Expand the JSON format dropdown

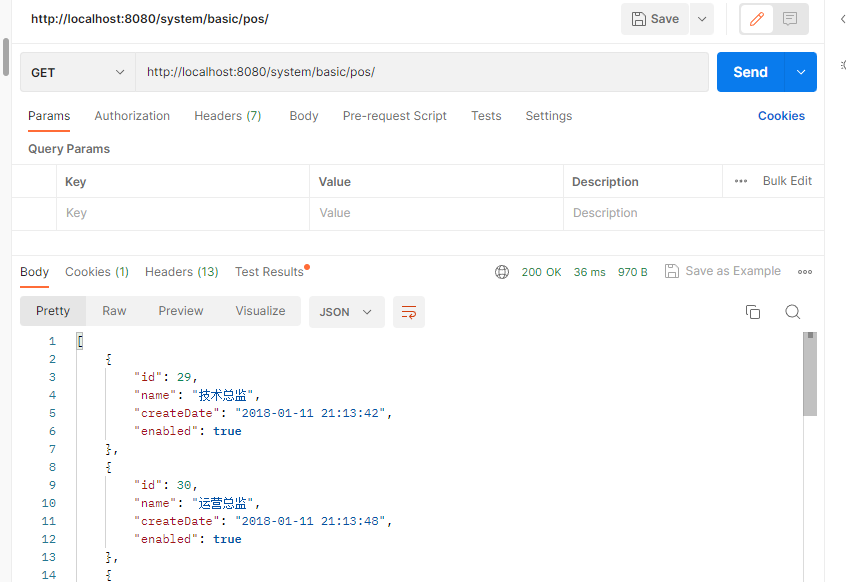pyautogui.click(x=346, y=312)
